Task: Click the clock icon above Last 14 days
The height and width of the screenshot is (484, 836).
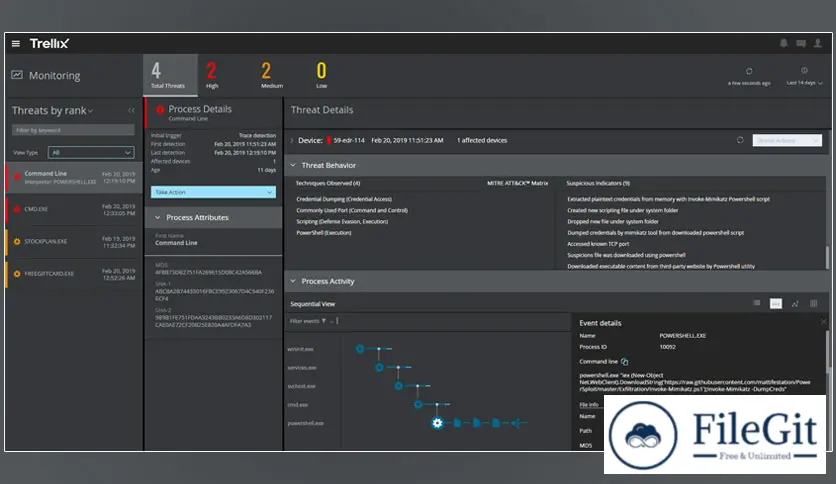Action: pyautogui.click(x=804, y=70)
